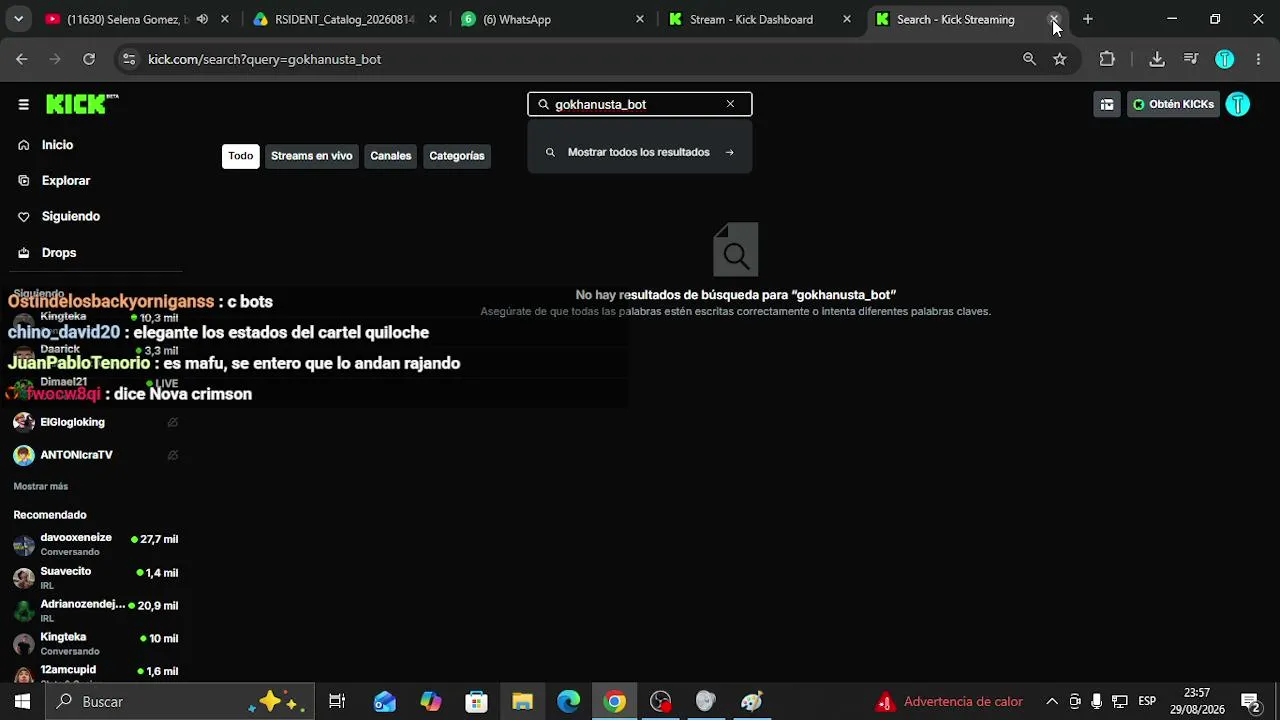Click Mostrar todos los resultados
Screen dimensions: 1280x720
click(640, 153)
